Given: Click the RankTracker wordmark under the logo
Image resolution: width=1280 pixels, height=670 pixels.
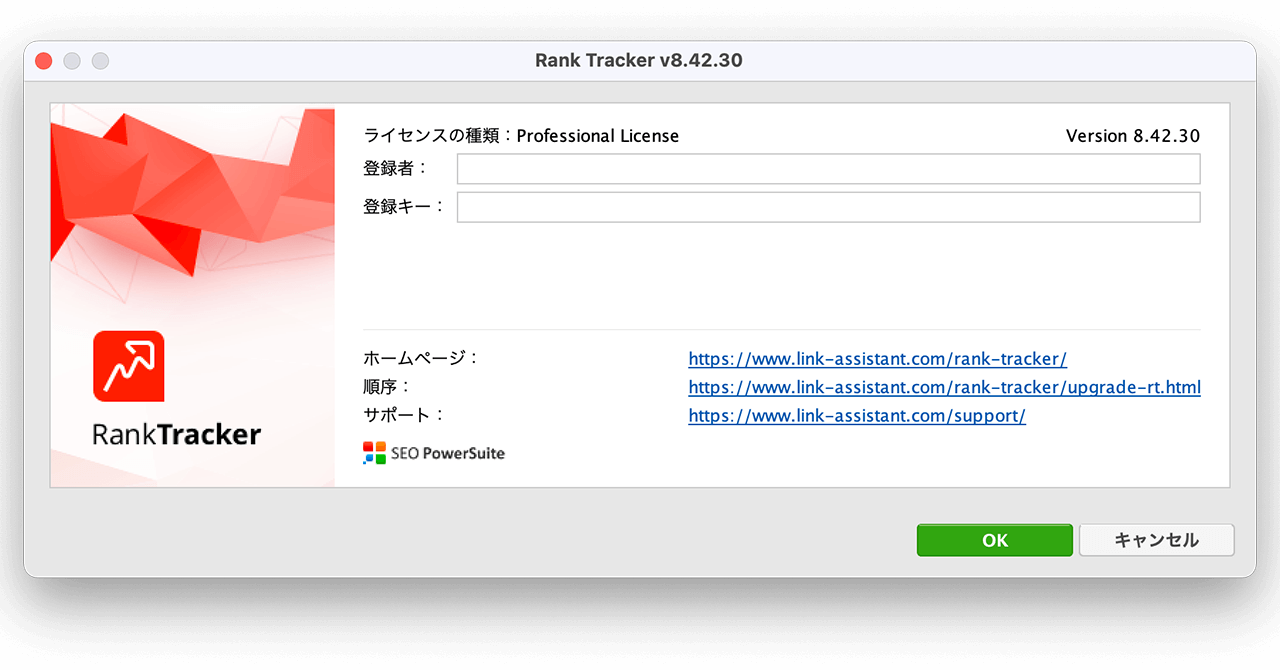Looking at the screenshot, I should (x=176, y=434).
